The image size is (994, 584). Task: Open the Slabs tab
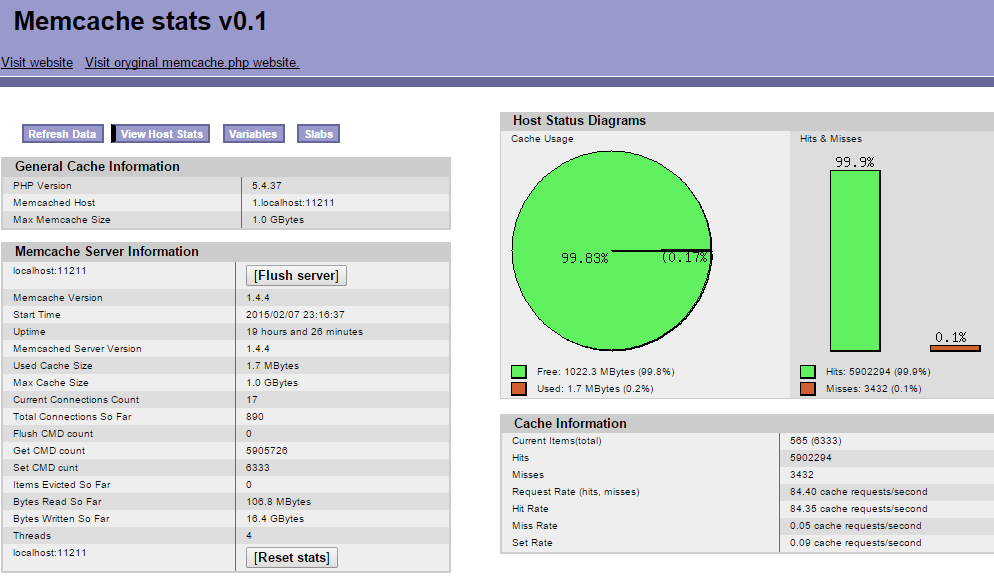[x=319, y=134]
